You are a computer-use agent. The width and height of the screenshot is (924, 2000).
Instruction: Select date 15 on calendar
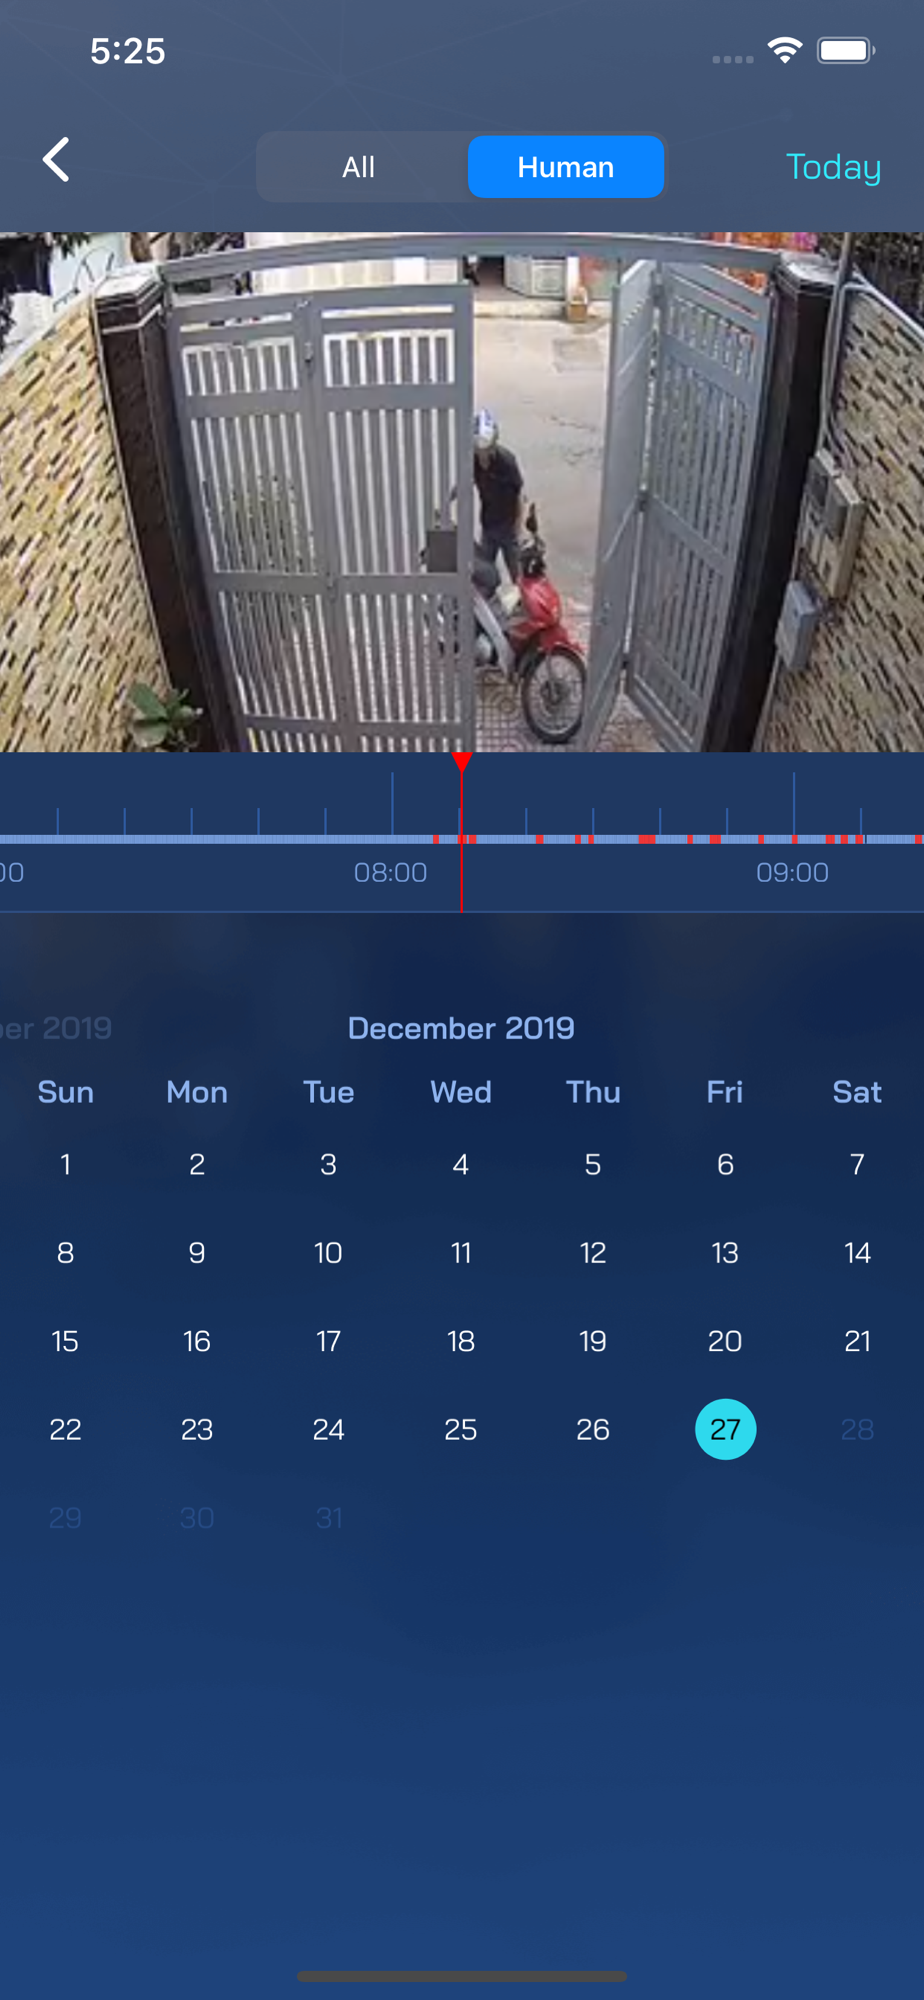(x=65, y=1341)
